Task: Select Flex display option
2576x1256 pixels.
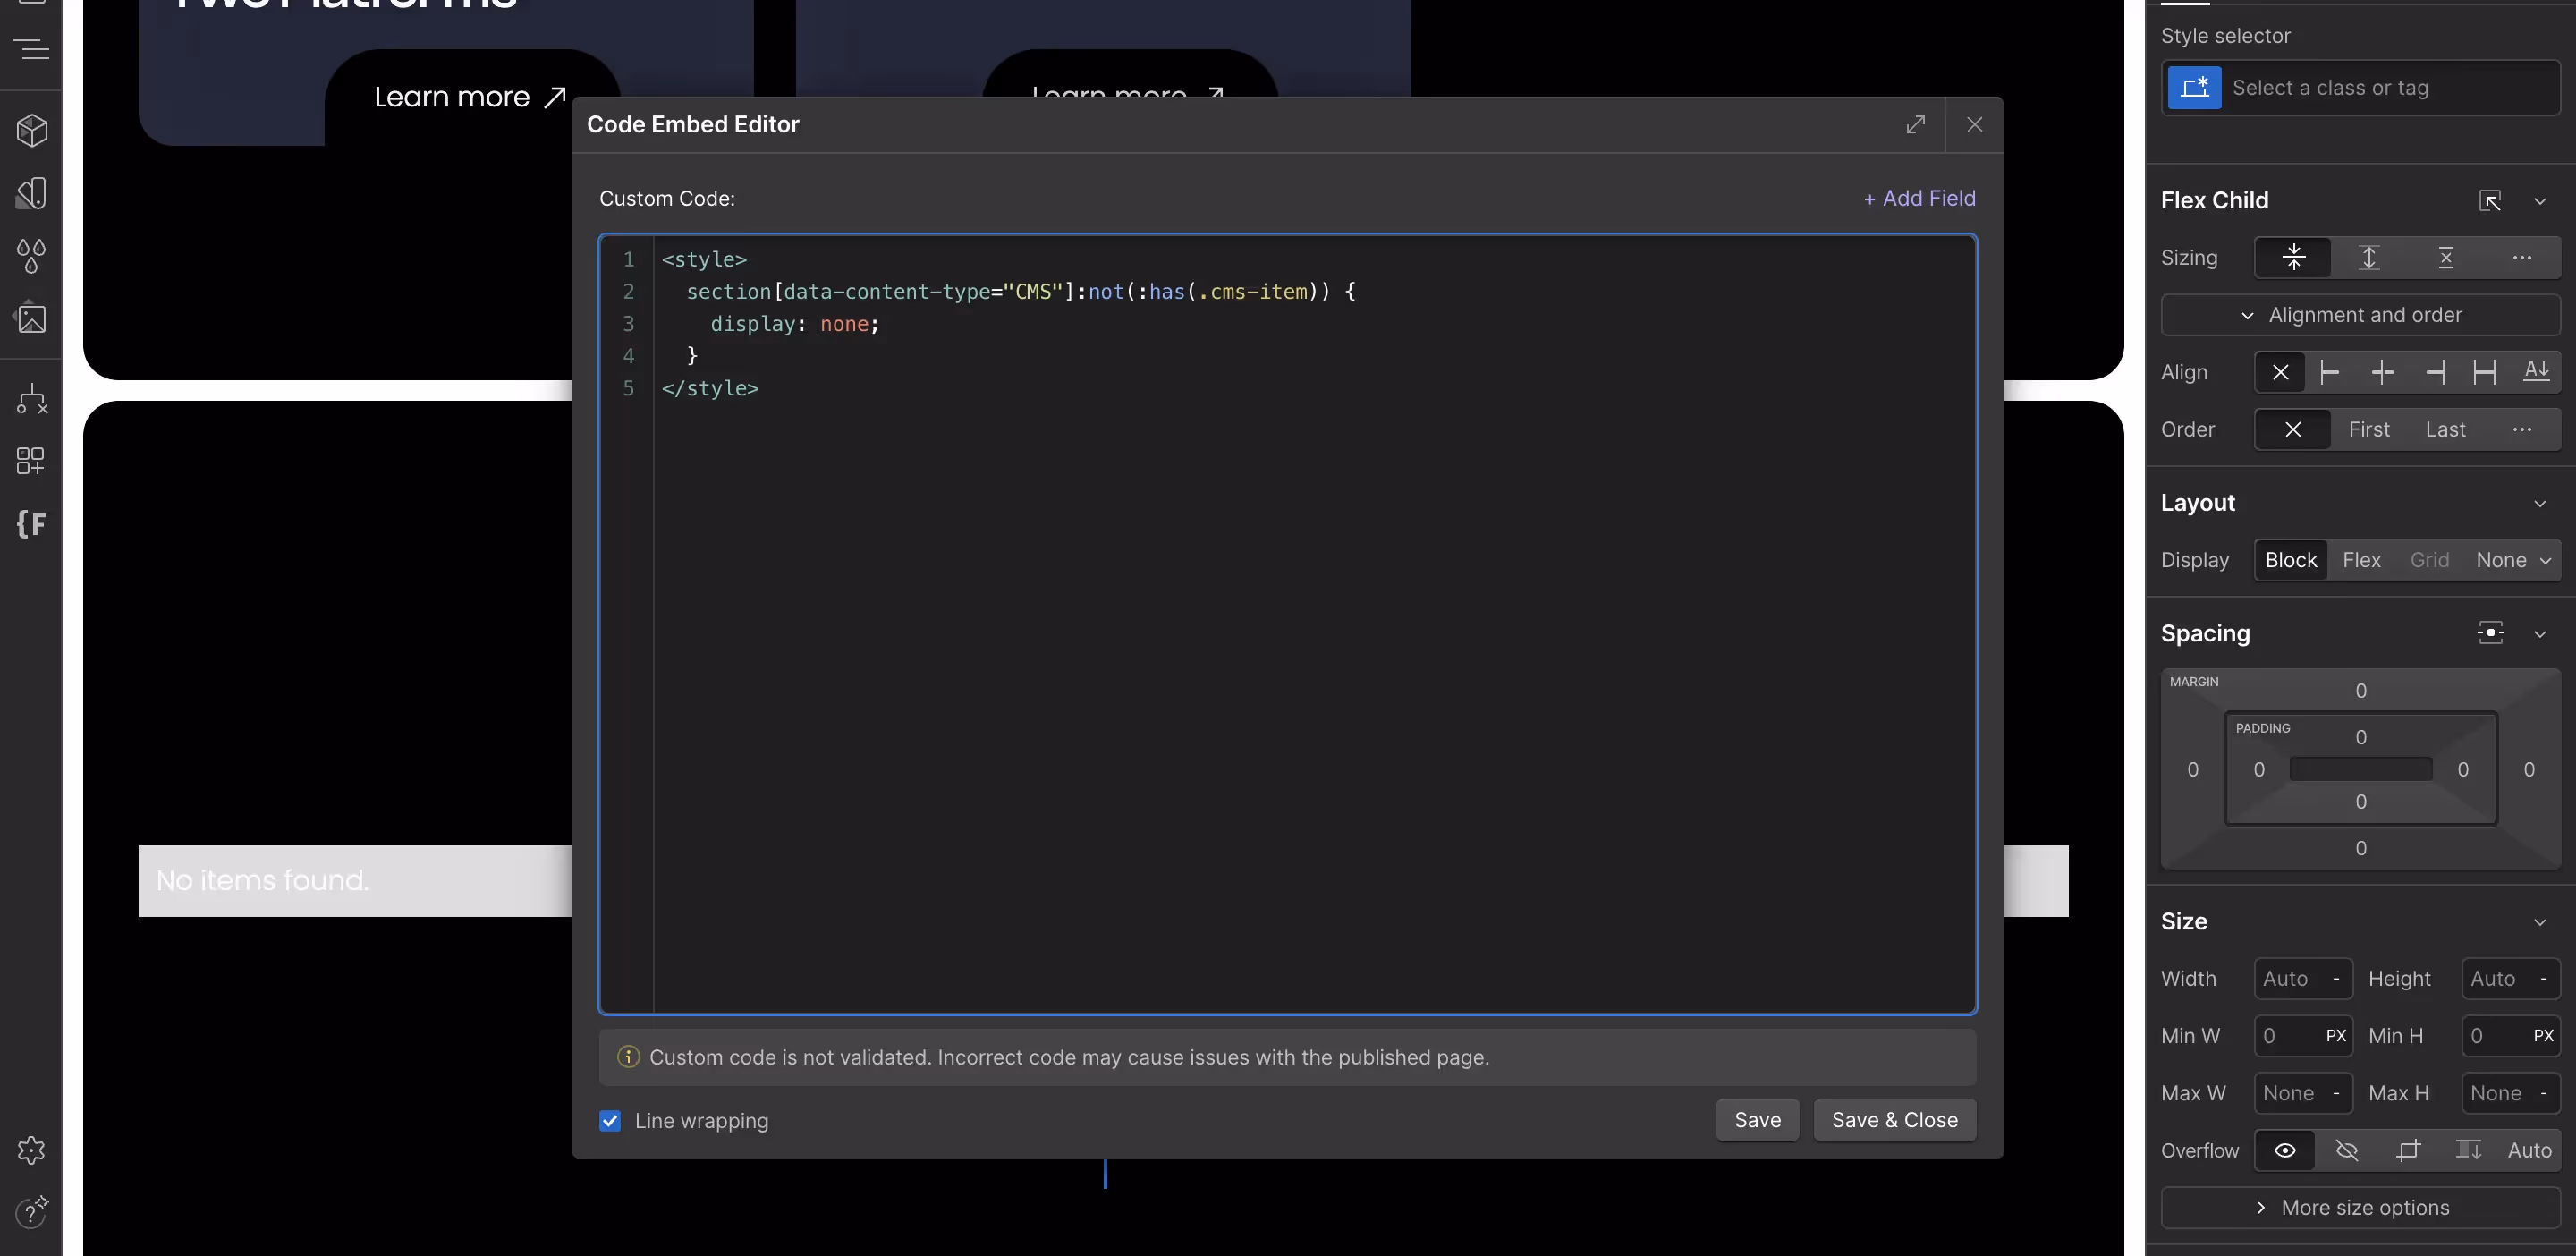Action: pos(2361,560)
